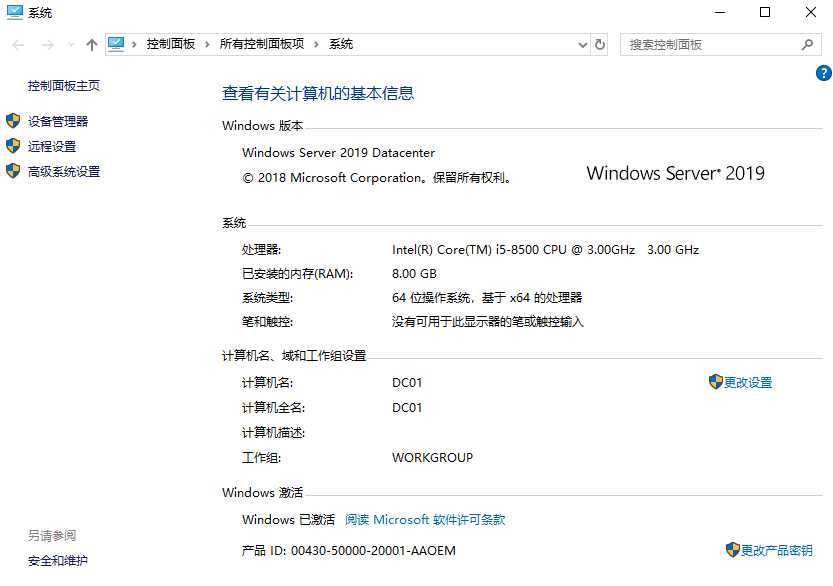This screenshot has height=586, width=833.
Task: Click the forward navigation arrow
Action: [x=47, y=45]
